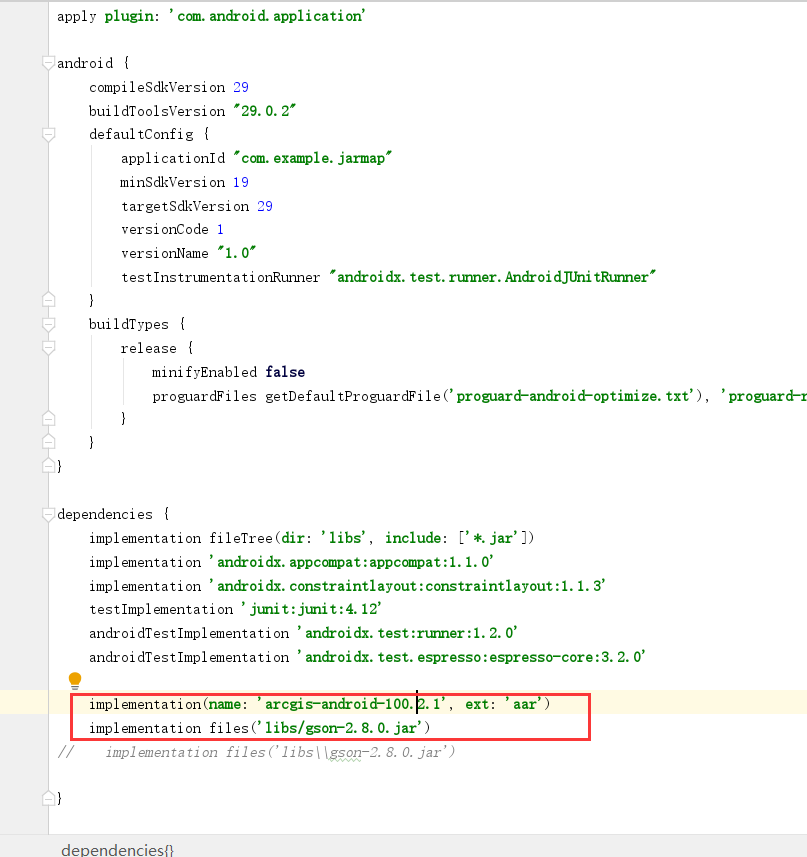Image resolution: width=807 pixels, height=857 pixels.
Task: Click the 'com.android.application' plugin string
Action: [x=267, y=16]
